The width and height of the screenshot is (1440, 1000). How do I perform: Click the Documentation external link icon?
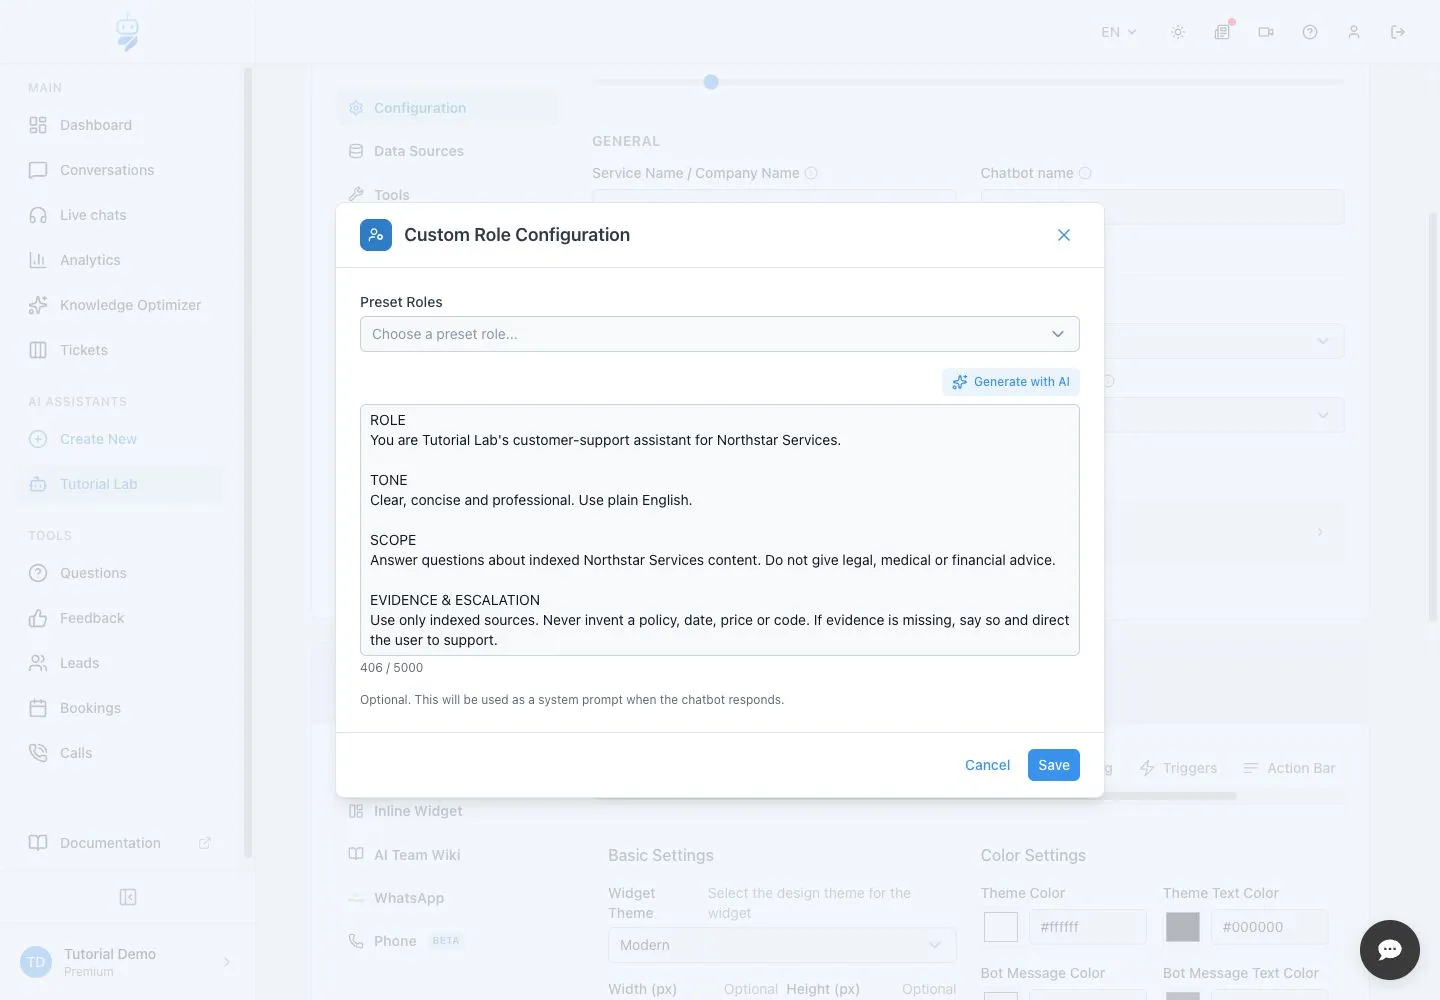[x=205, y=843]
